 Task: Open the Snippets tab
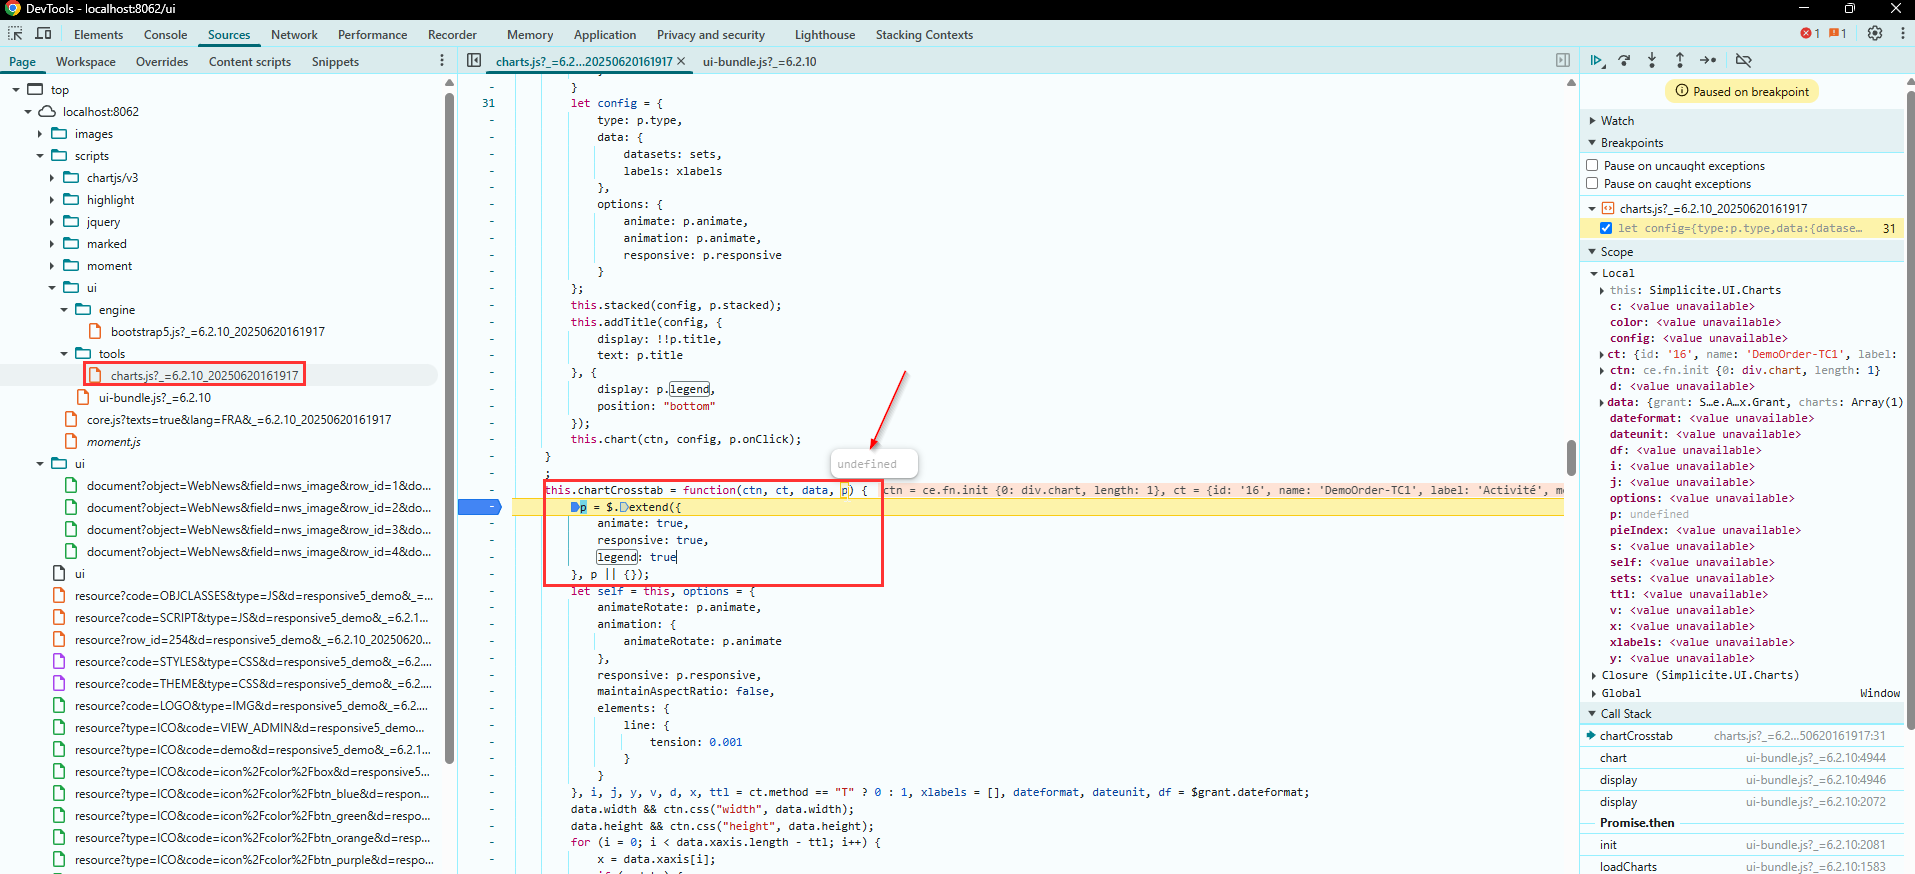click(334, 61)
